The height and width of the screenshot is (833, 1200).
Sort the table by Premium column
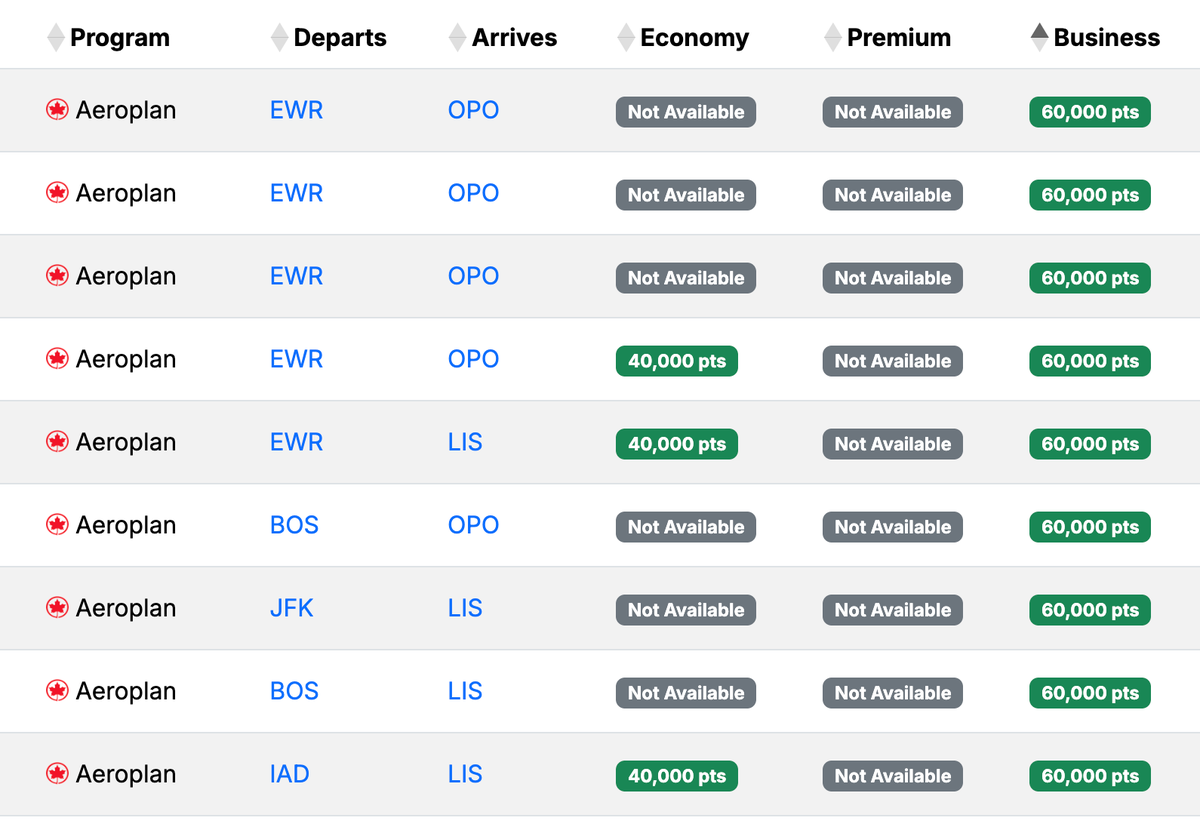pyautogui.click(x=831, y=37)
